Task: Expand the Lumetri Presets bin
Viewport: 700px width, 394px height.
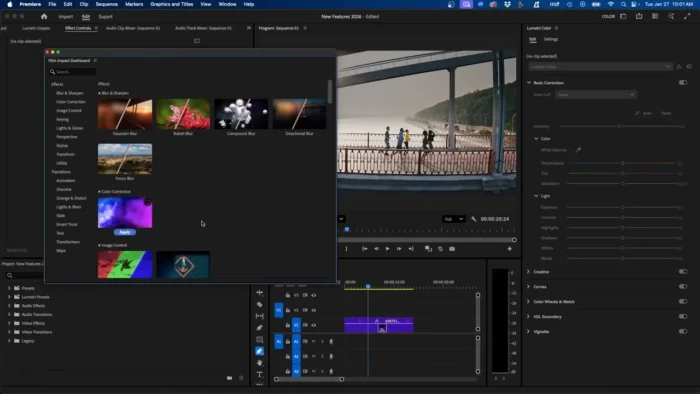Action: click(x=9, y=297)
